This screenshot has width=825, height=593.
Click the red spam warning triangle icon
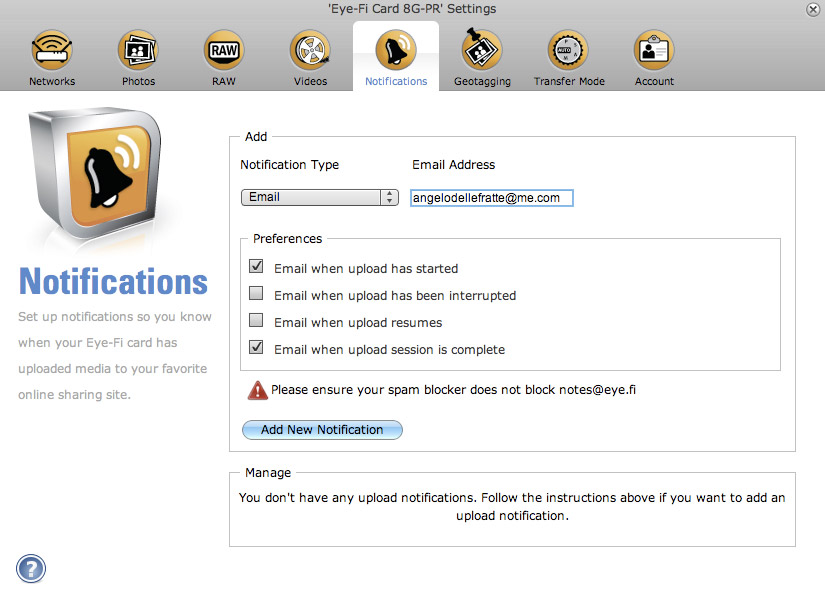257,390
